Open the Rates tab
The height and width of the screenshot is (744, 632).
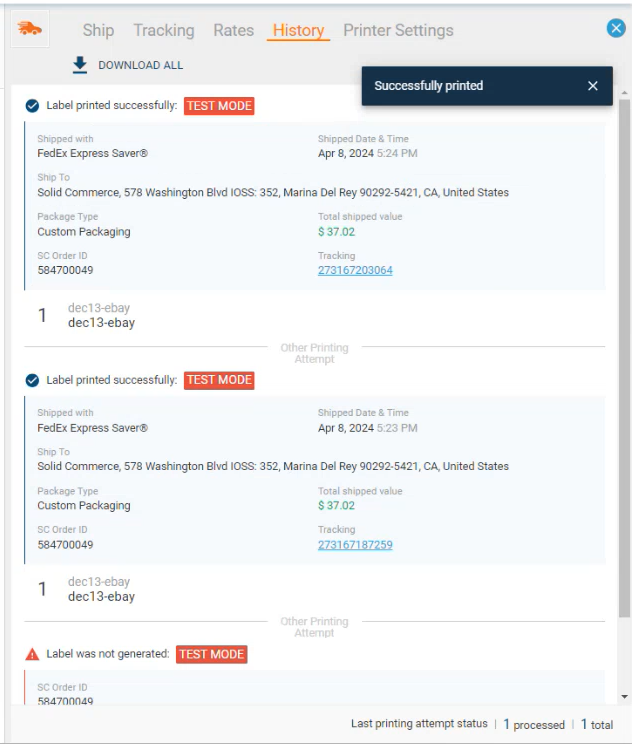point(233,30)
